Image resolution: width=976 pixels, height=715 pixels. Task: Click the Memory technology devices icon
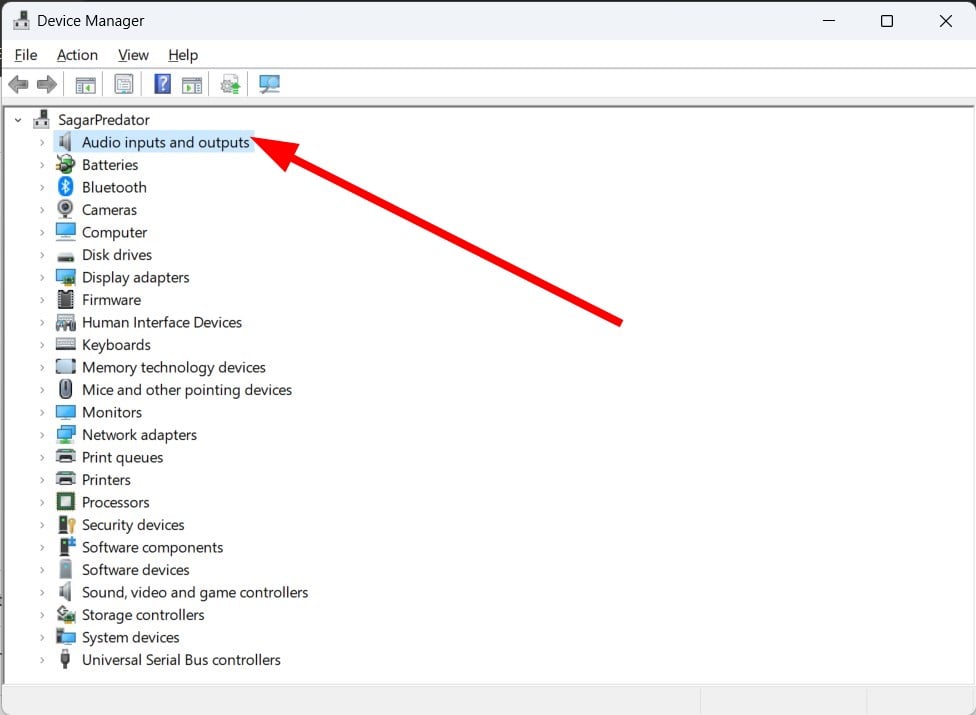(65, 367)
